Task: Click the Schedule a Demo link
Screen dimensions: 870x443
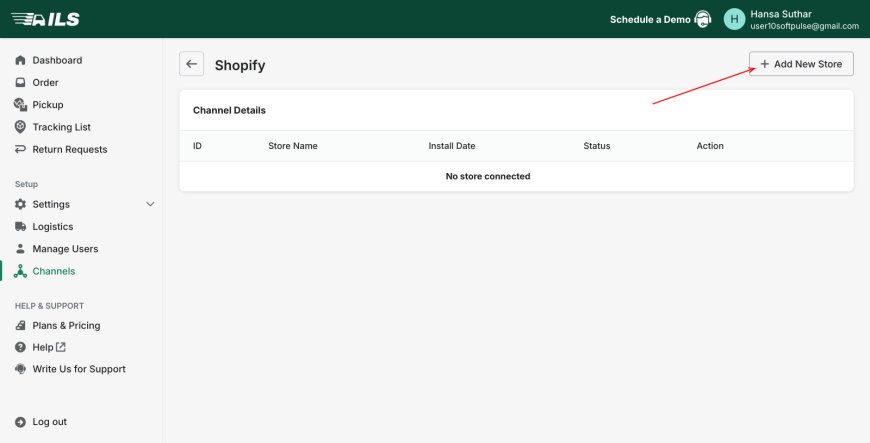Action: [x=650, y=19]
